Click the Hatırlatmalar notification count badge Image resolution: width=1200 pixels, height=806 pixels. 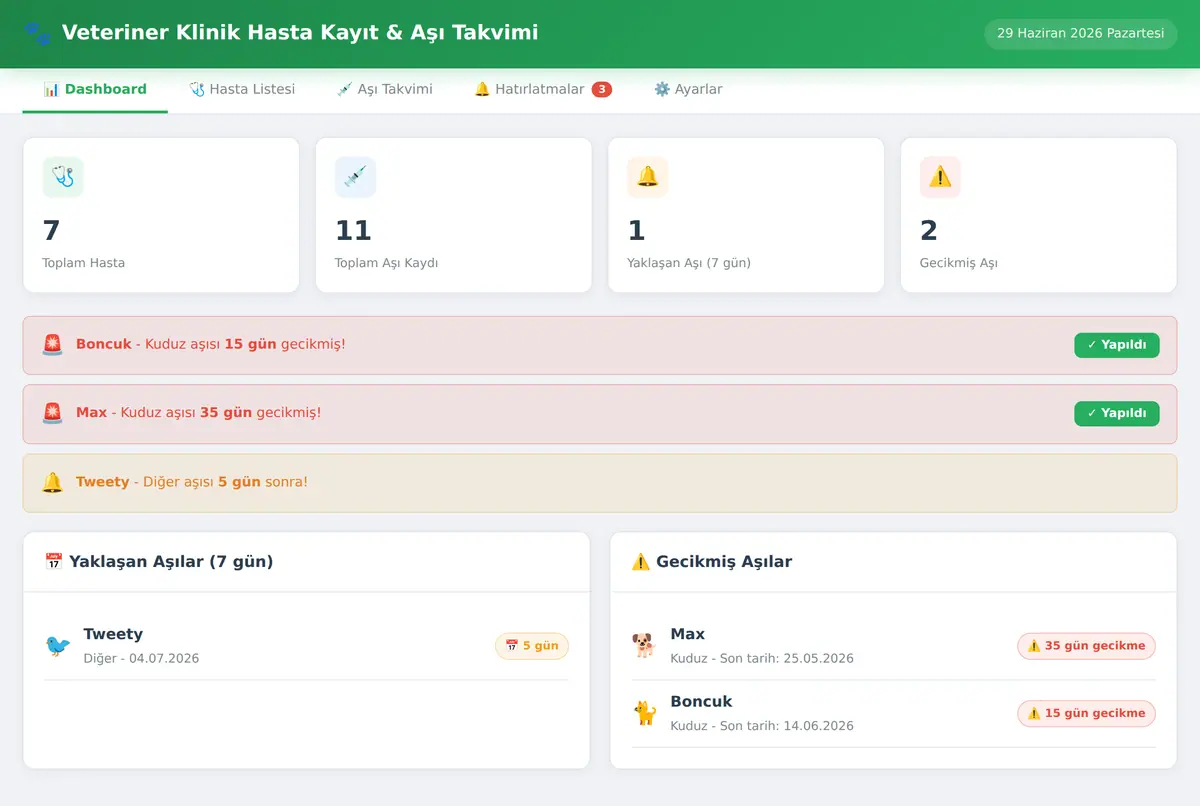[602, 90]
